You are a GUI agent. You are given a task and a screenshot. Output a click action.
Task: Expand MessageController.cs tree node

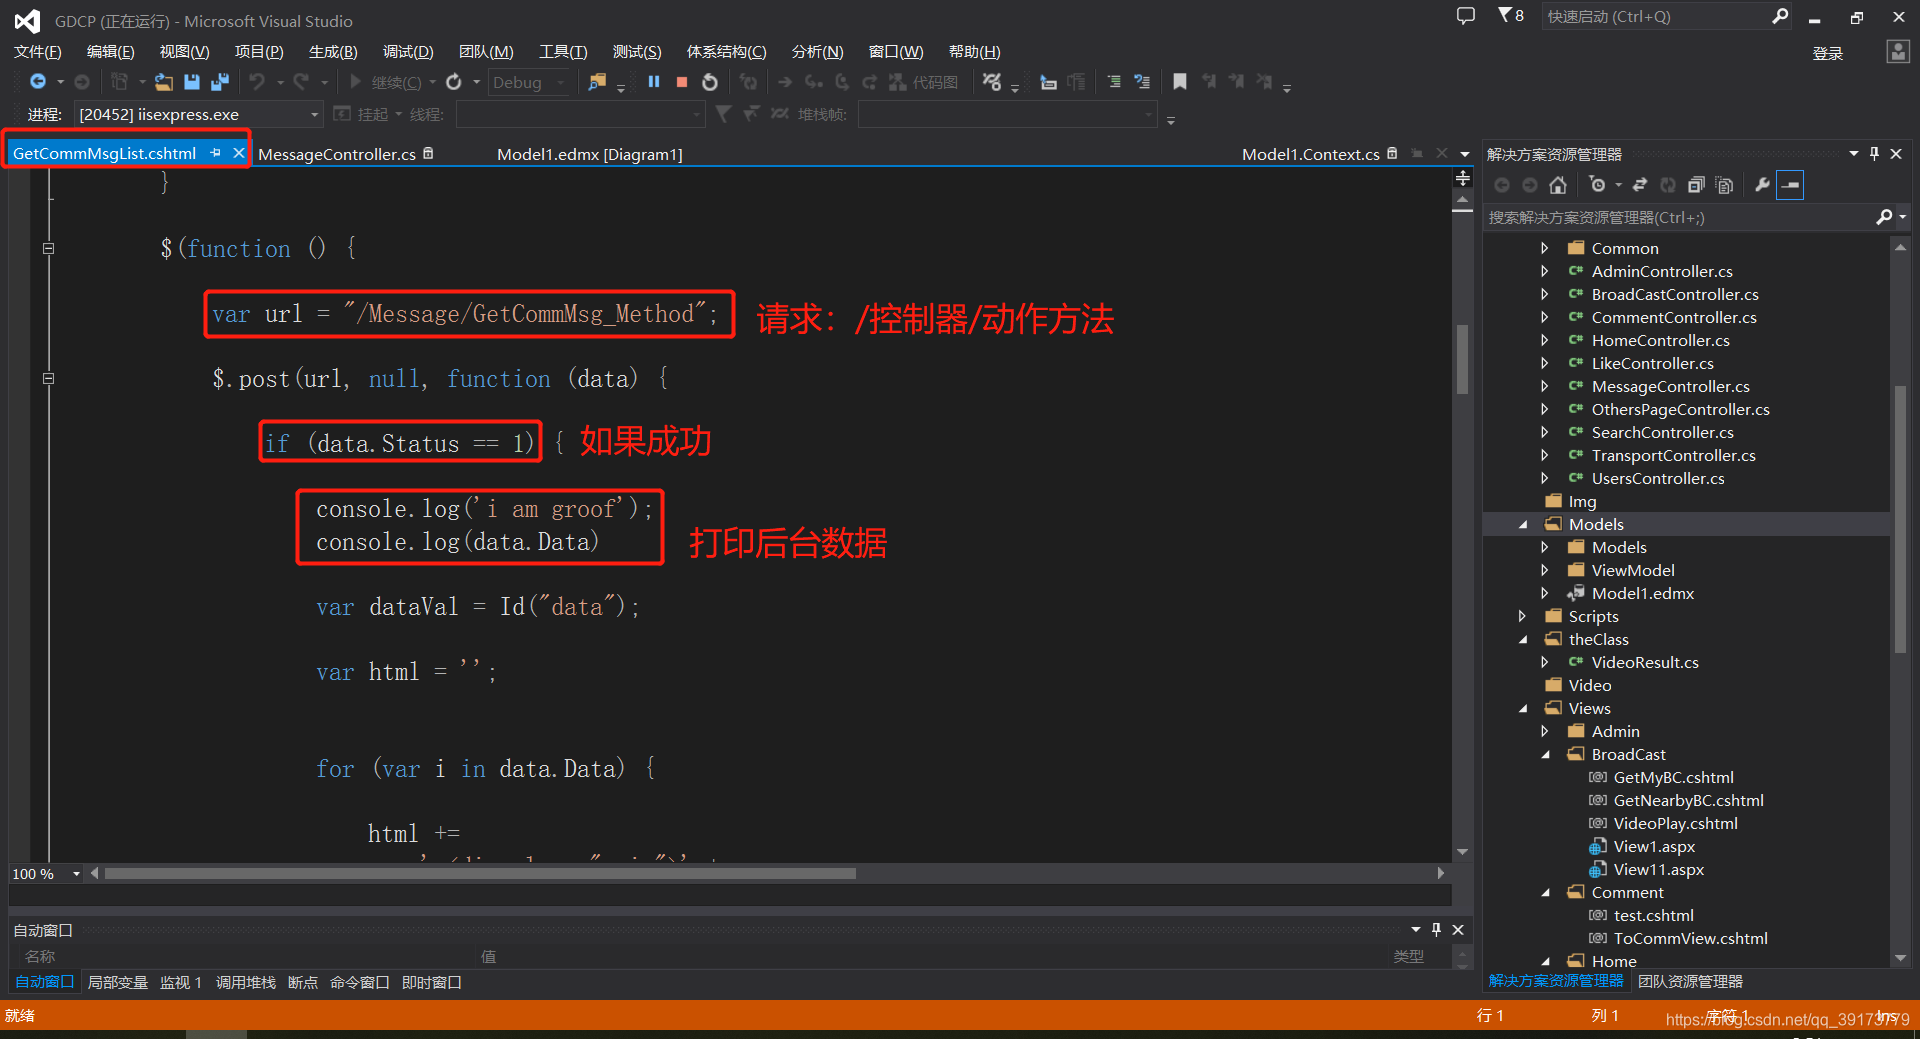(1545, 386)
